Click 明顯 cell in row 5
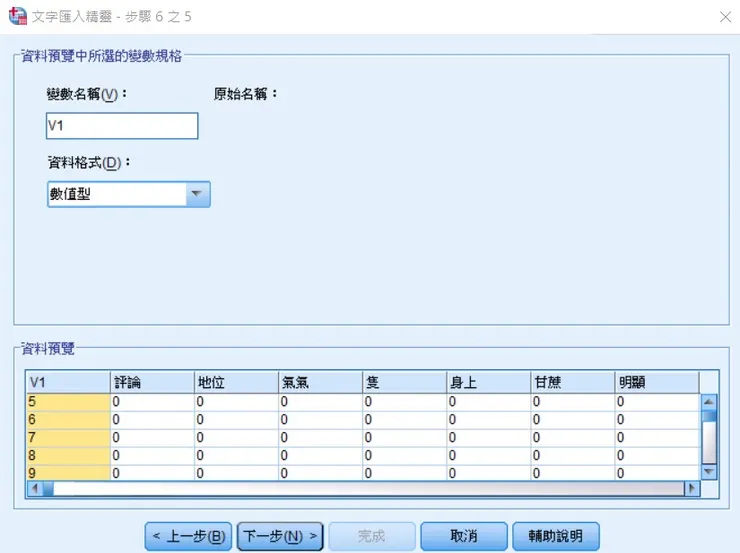Image resolution: width=740 pixels, height=553 pixels. click(x=657, y=402)
